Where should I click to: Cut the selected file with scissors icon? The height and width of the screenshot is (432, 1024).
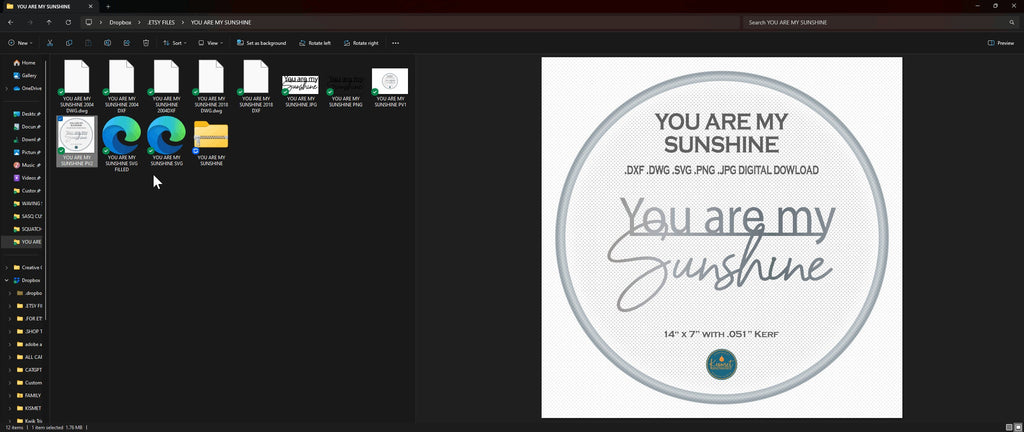tap(50, 43)
